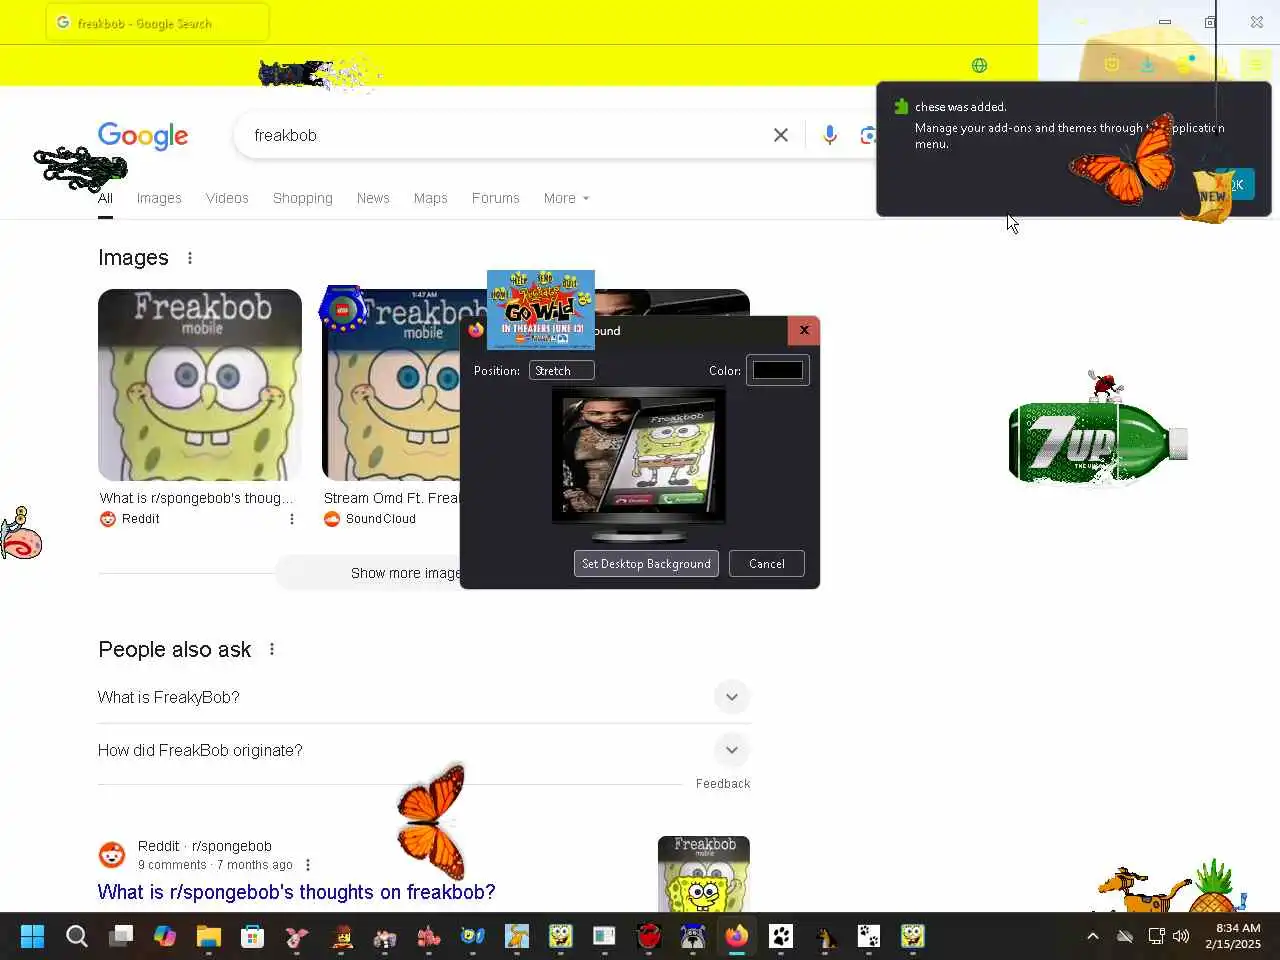Open Windows Start menu
1280x960 pixels.
(32, 936)
